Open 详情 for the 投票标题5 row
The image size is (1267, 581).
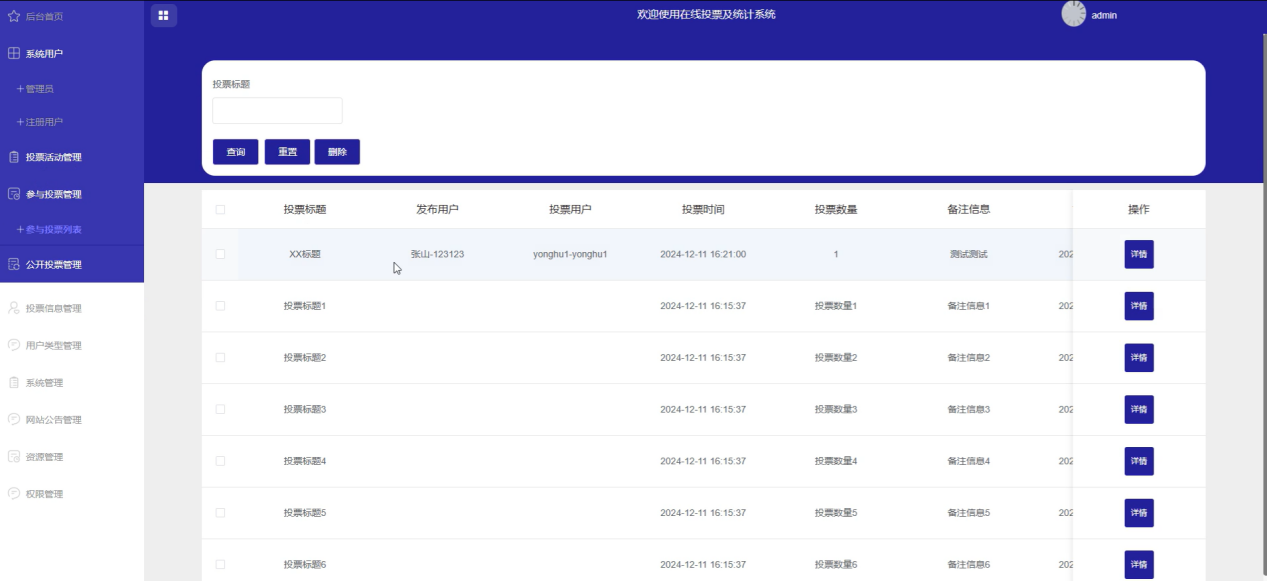click(1139, 513)
